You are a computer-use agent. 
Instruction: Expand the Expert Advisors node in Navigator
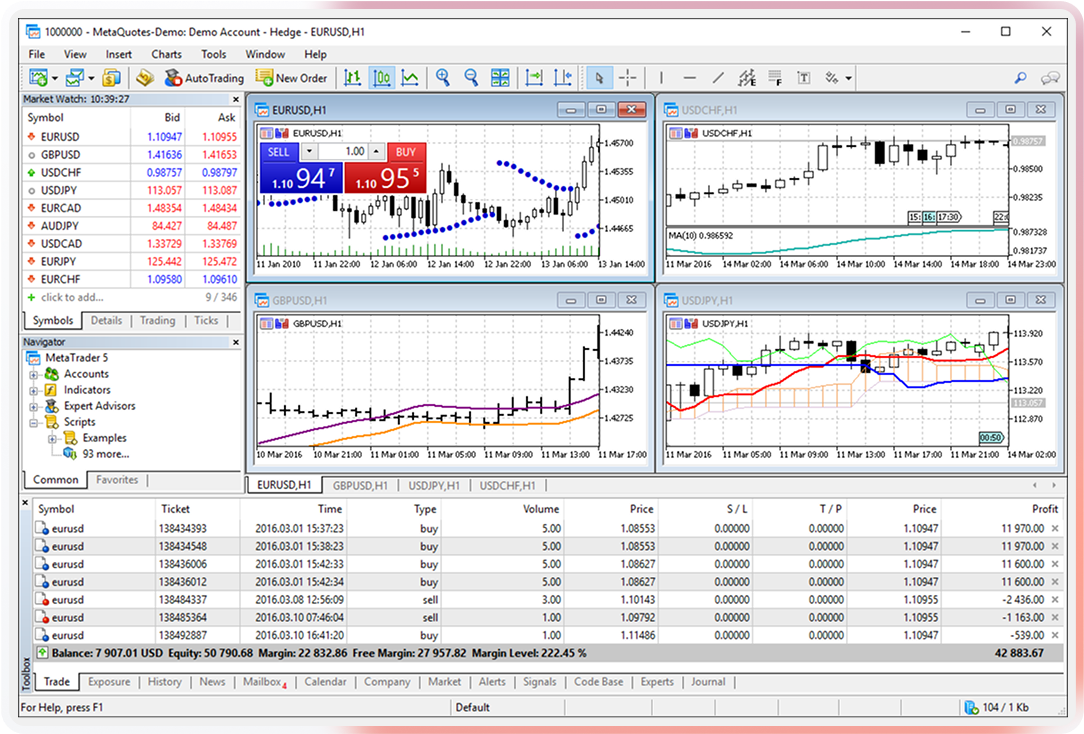tap(33, 406)
